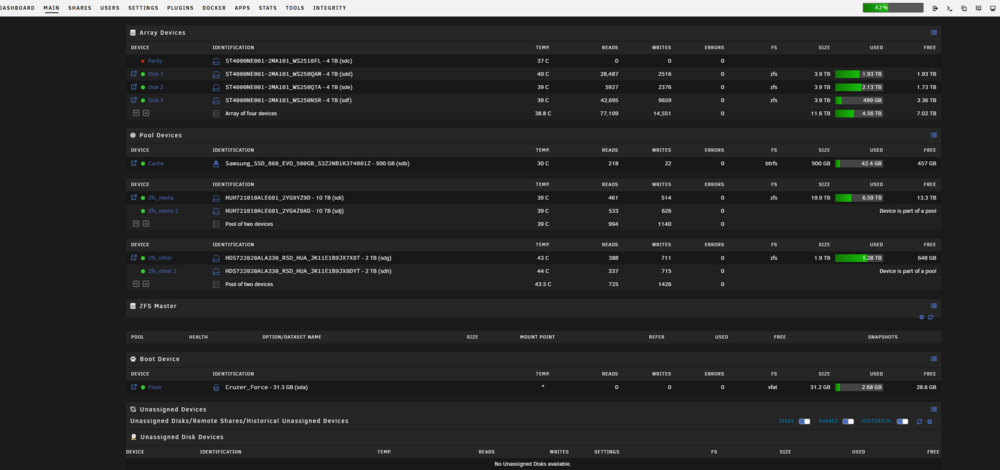The image size is (1000, 470).
Task: Click the feedback icon beside terminal icon
Action: pyautogui.click(x=964, y=8)
